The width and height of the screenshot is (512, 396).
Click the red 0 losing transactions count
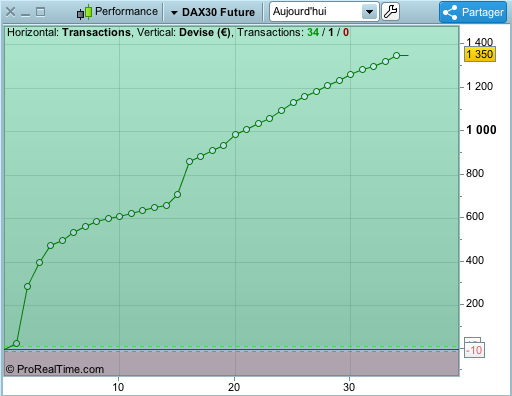(346, 32)
